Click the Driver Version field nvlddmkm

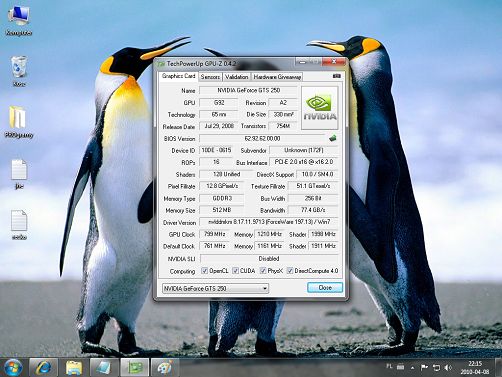pyautogui.click(x=269, y=222)
